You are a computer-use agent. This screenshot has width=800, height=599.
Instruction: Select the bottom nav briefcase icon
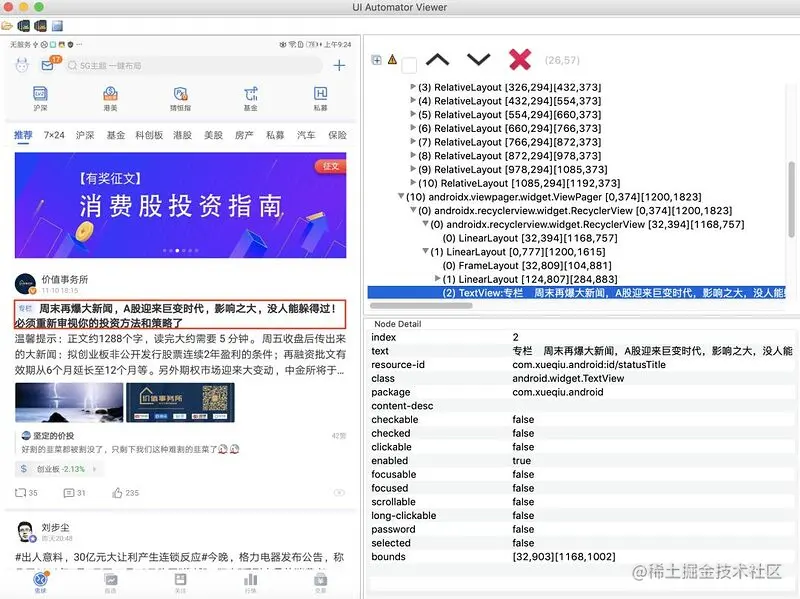320,582
